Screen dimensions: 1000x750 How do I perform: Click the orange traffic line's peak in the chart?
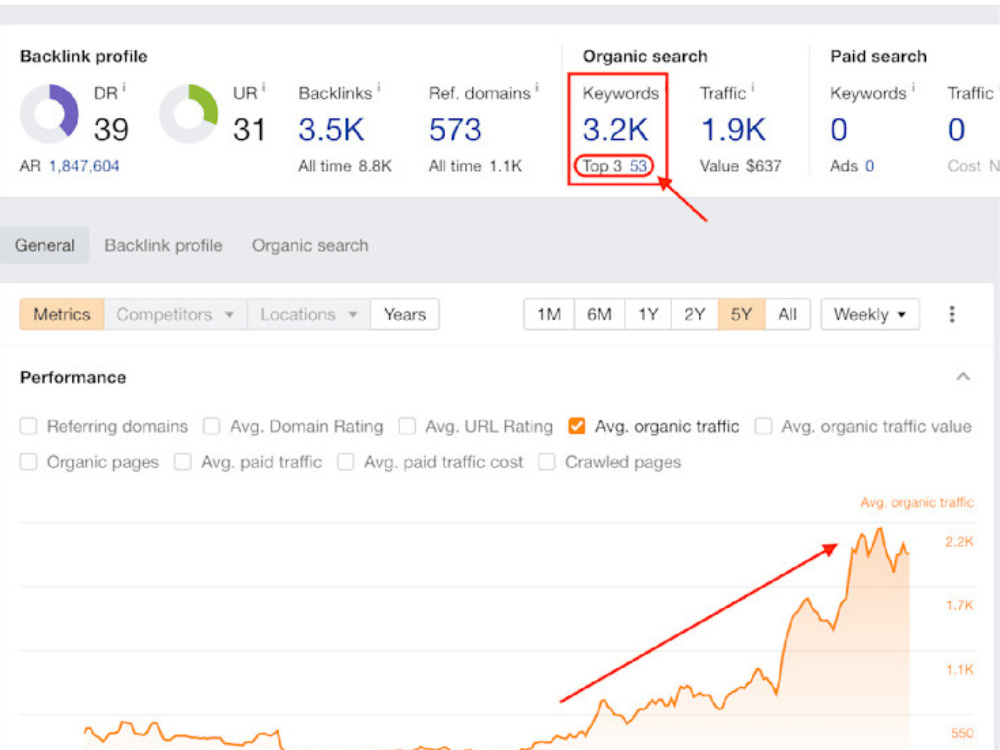pos(881,529)
